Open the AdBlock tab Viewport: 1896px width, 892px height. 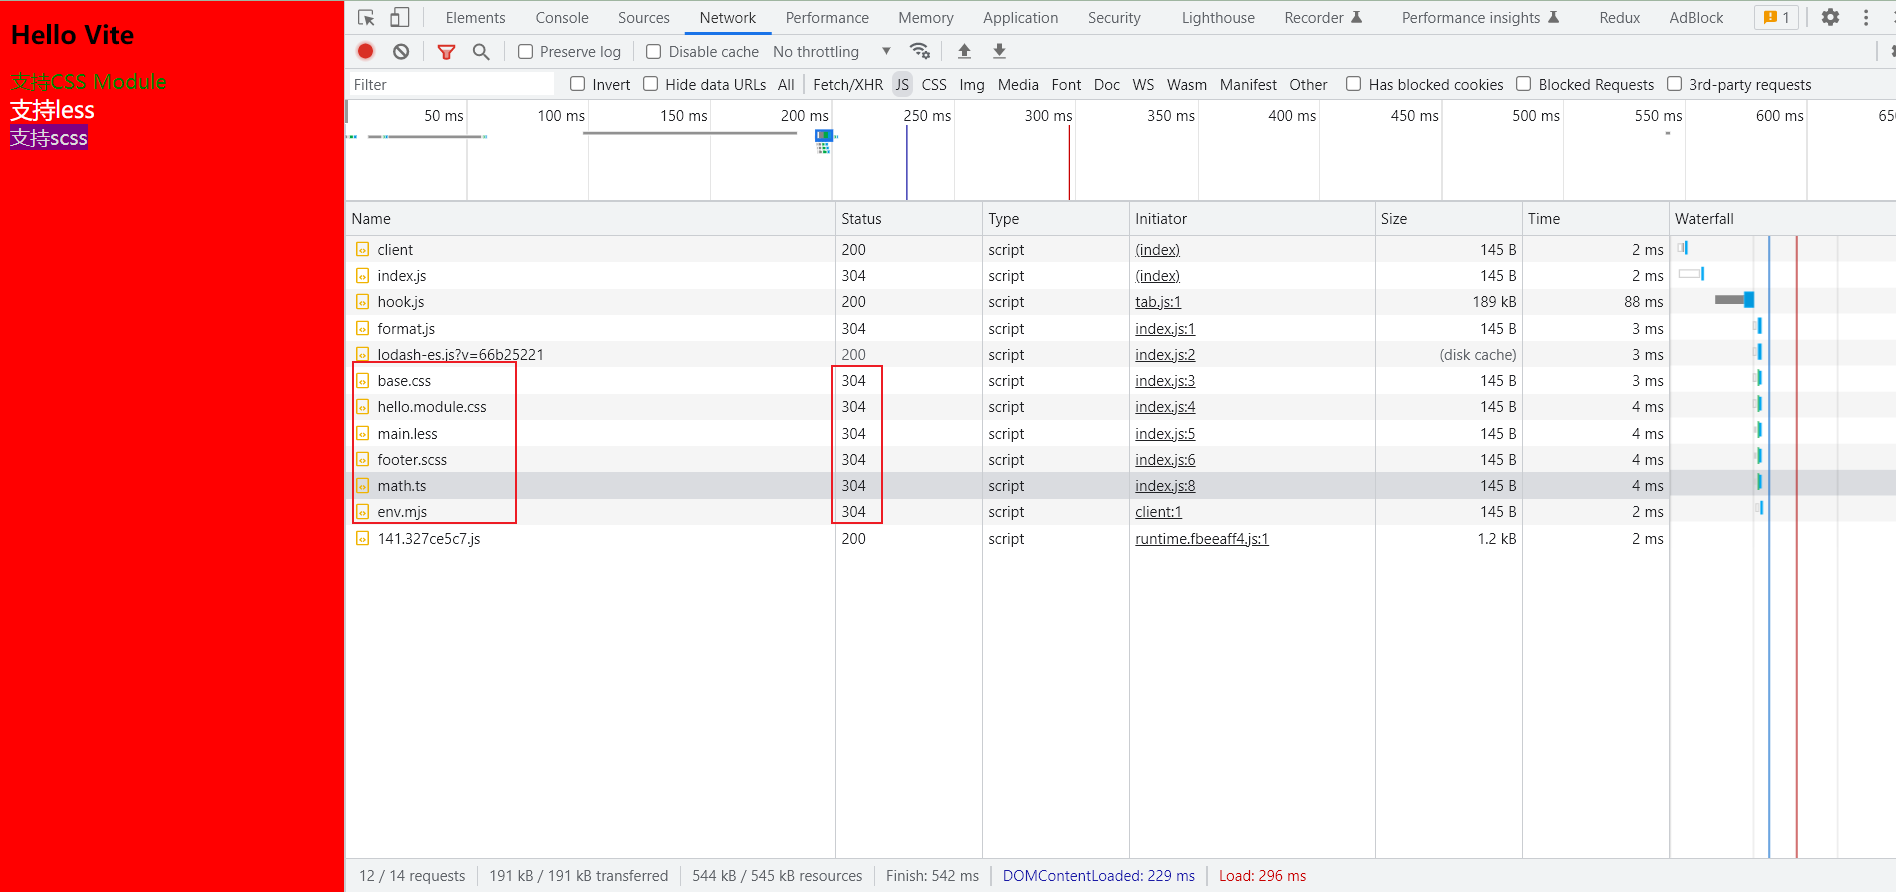[1696, 18]
